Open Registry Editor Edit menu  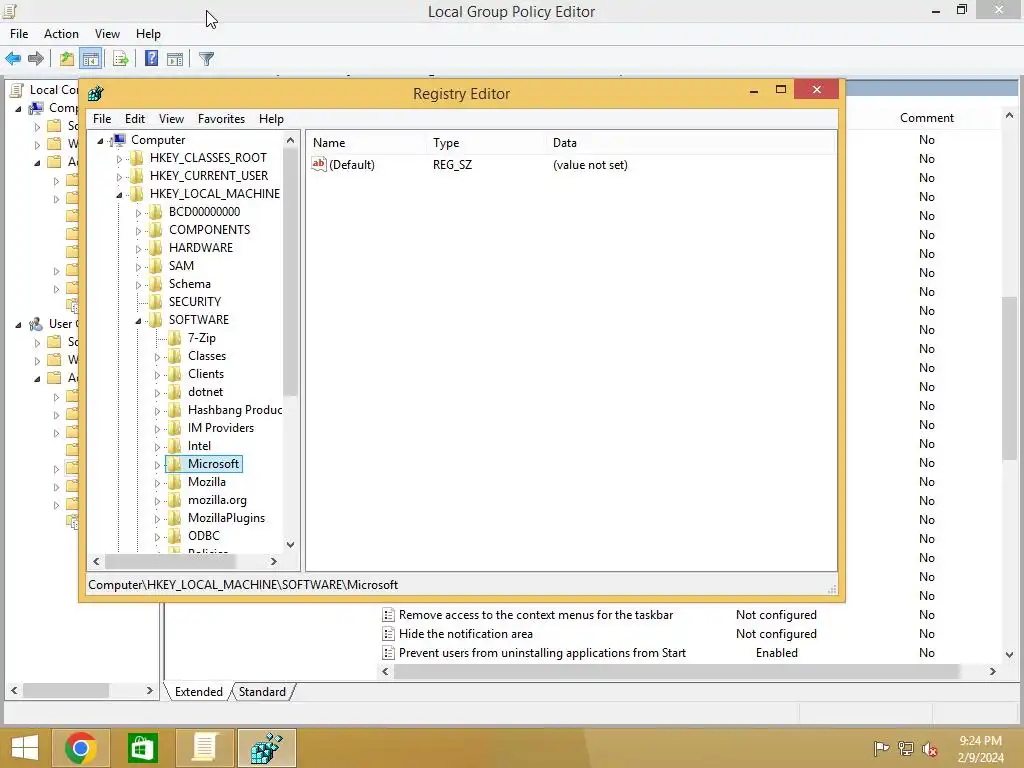(135, 119)
